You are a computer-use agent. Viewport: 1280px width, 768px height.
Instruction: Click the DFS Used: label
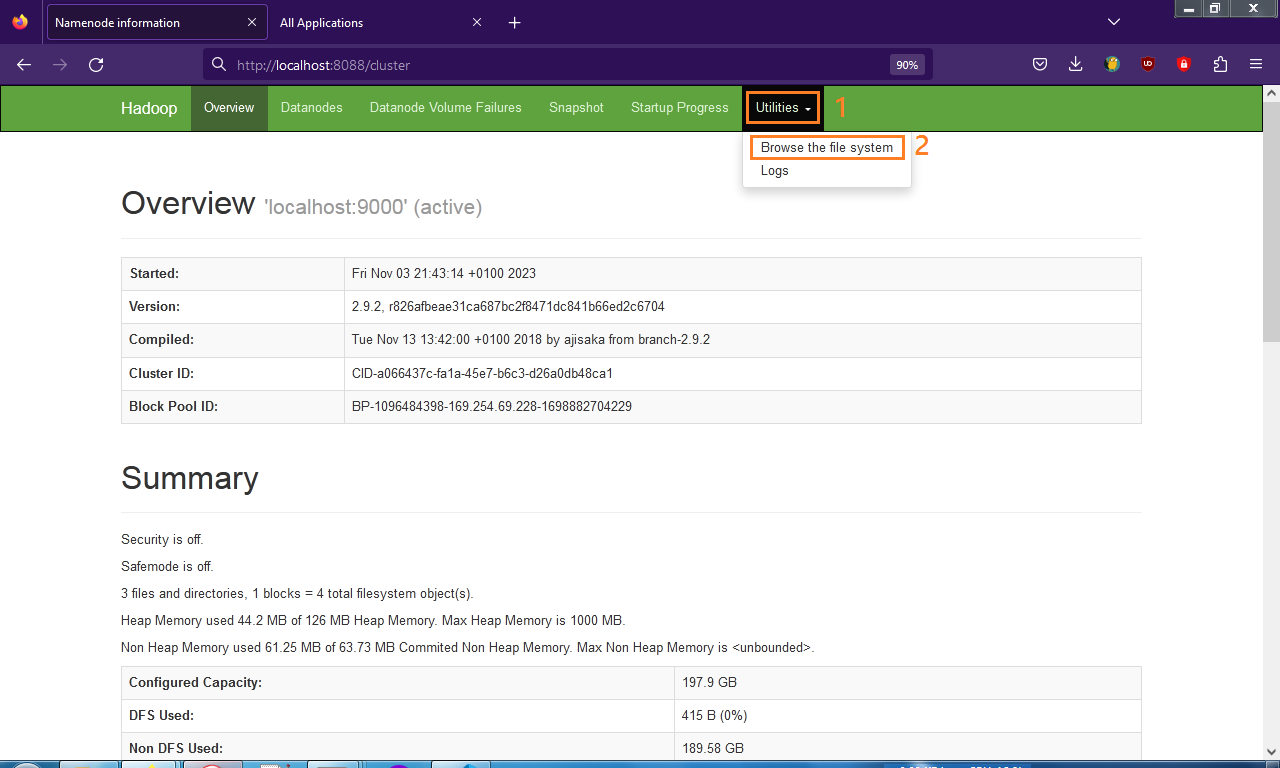tap(161, 716)
